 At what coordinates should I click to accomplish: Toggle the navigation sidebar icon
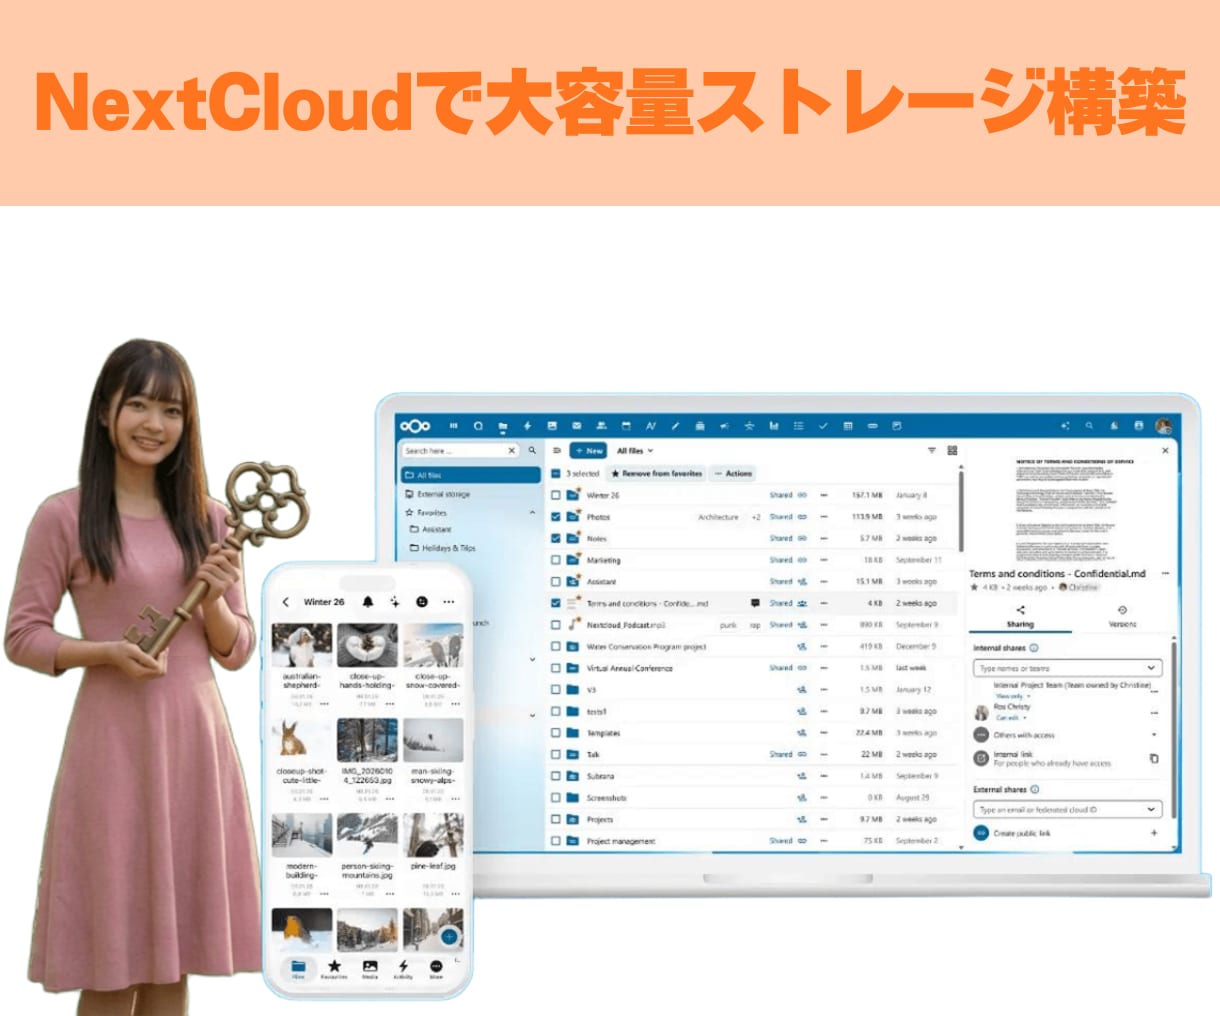click(557, 451)
